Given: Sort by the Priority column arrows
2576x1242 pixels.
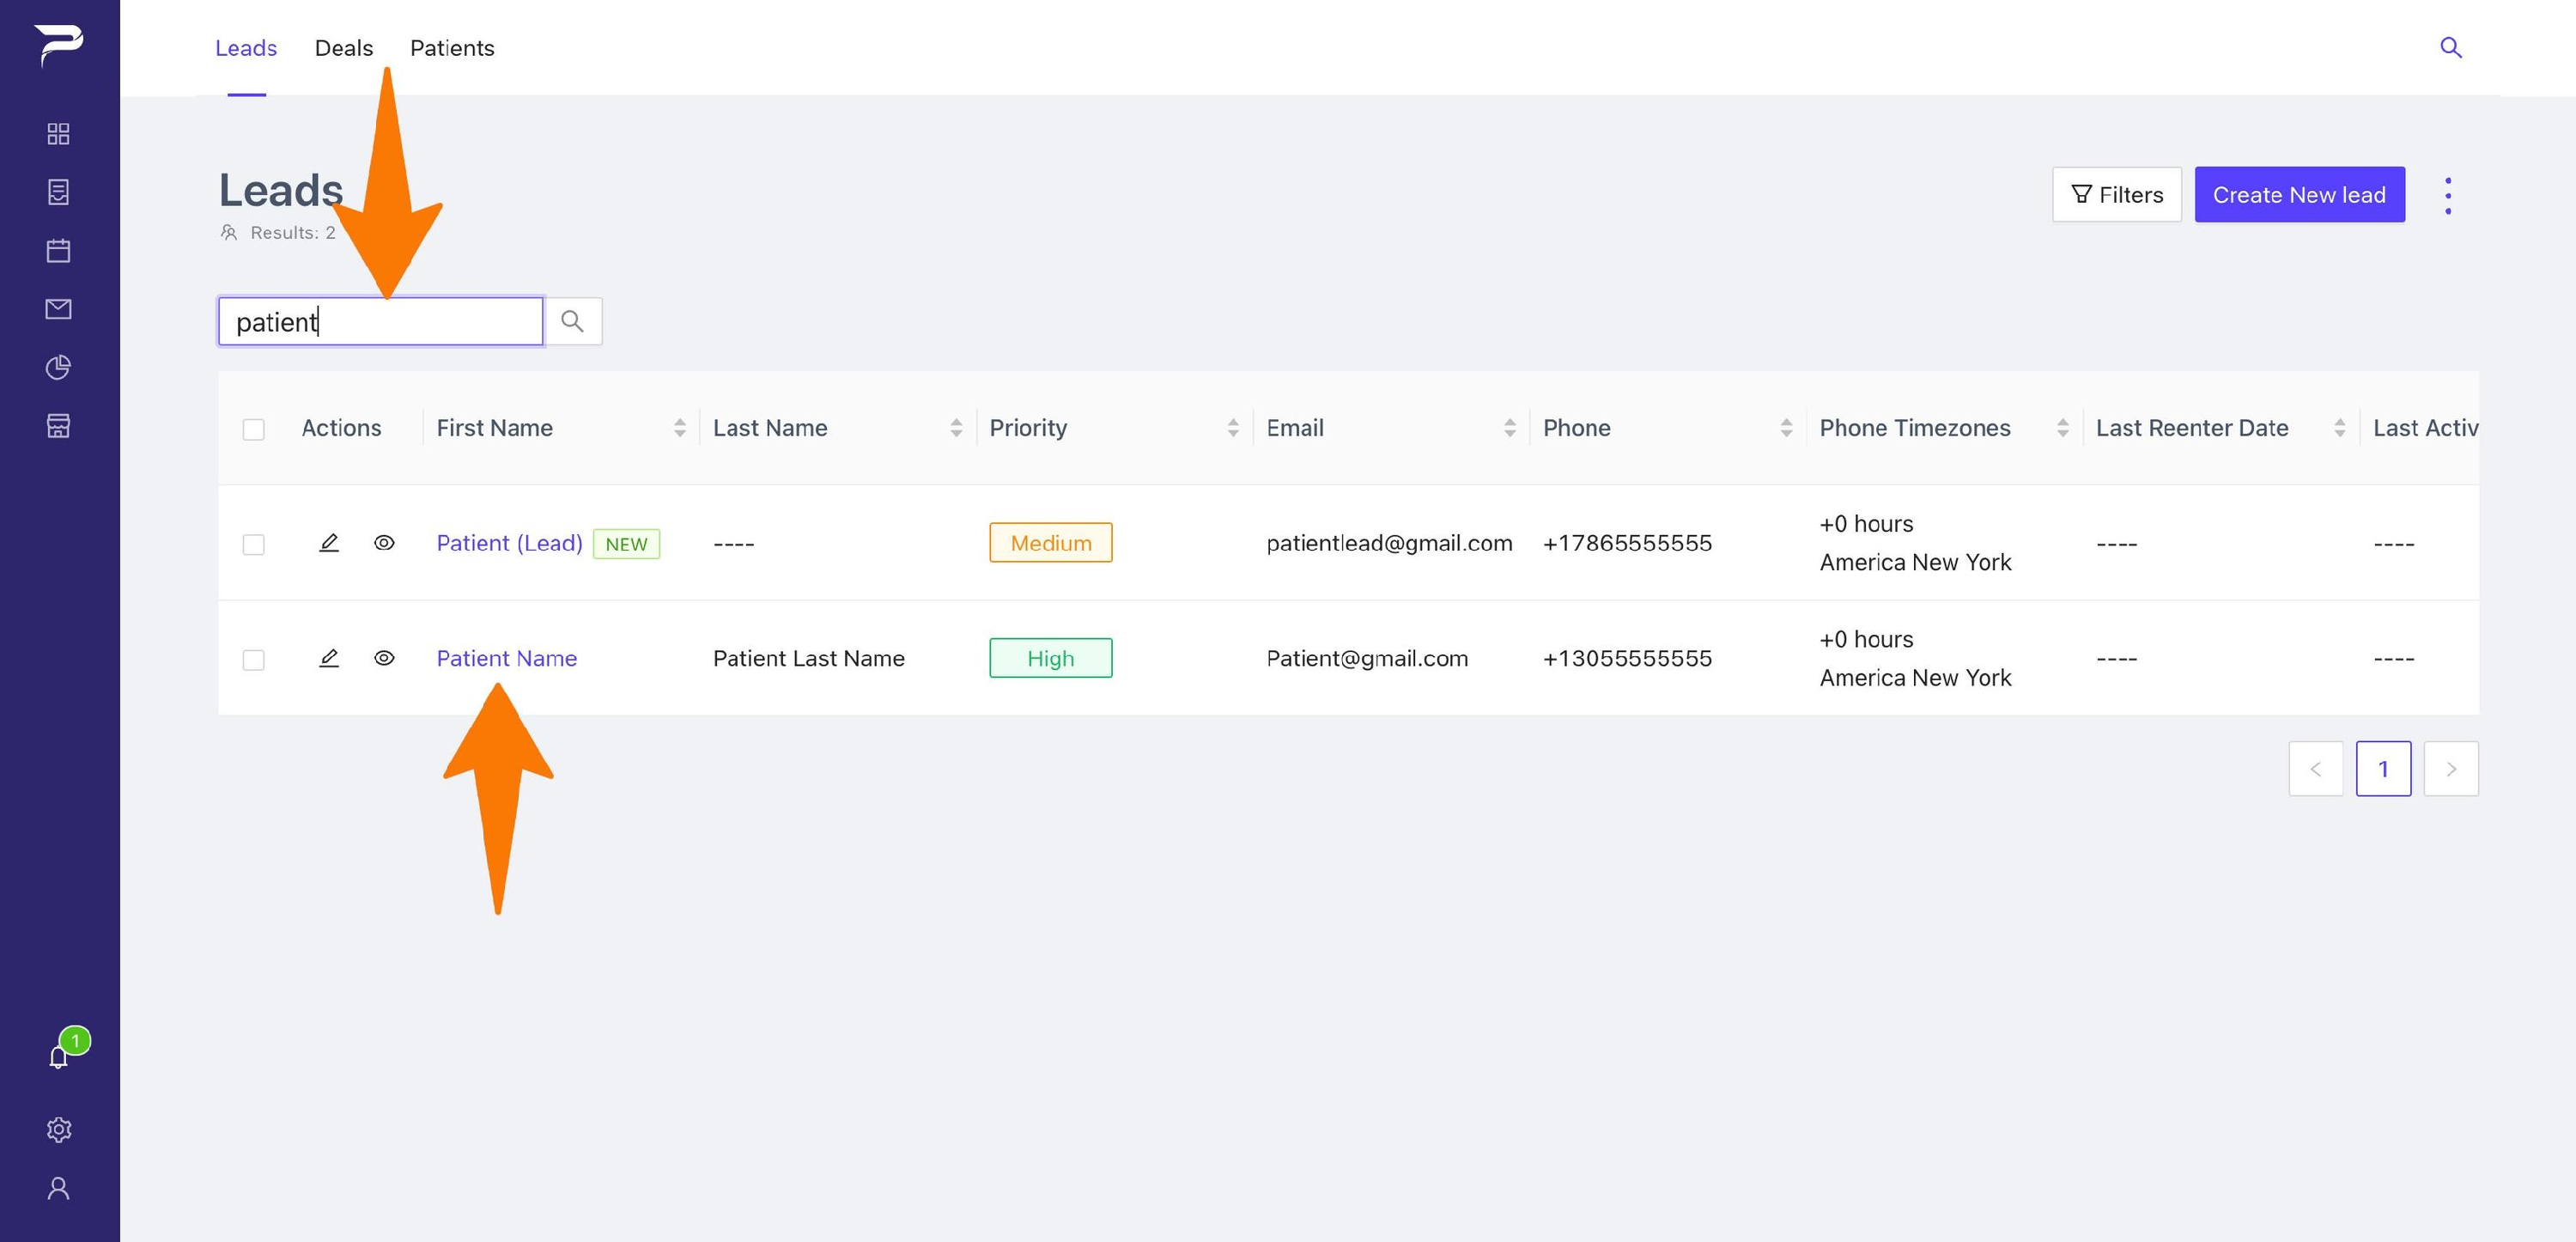Looking at the screenshot, I should (1233, 428).
